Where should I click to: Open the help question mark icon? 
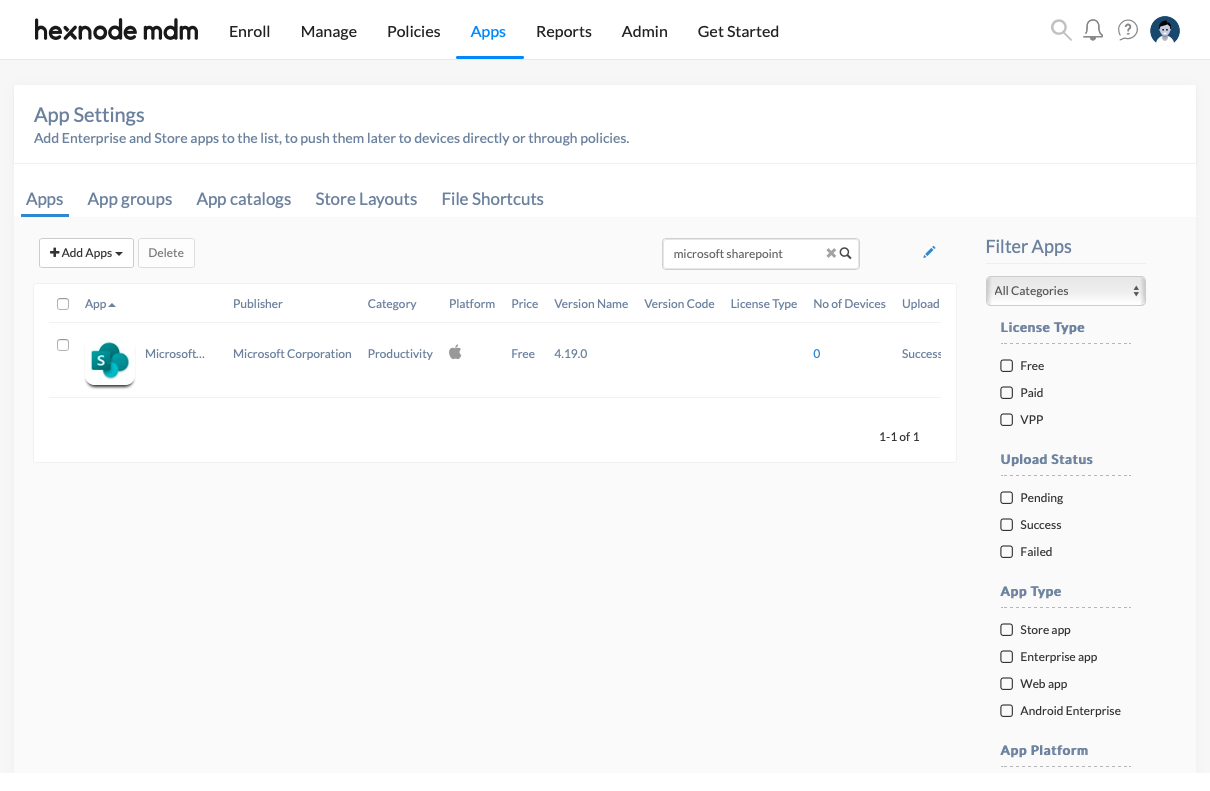click(x=1128, y=30)
